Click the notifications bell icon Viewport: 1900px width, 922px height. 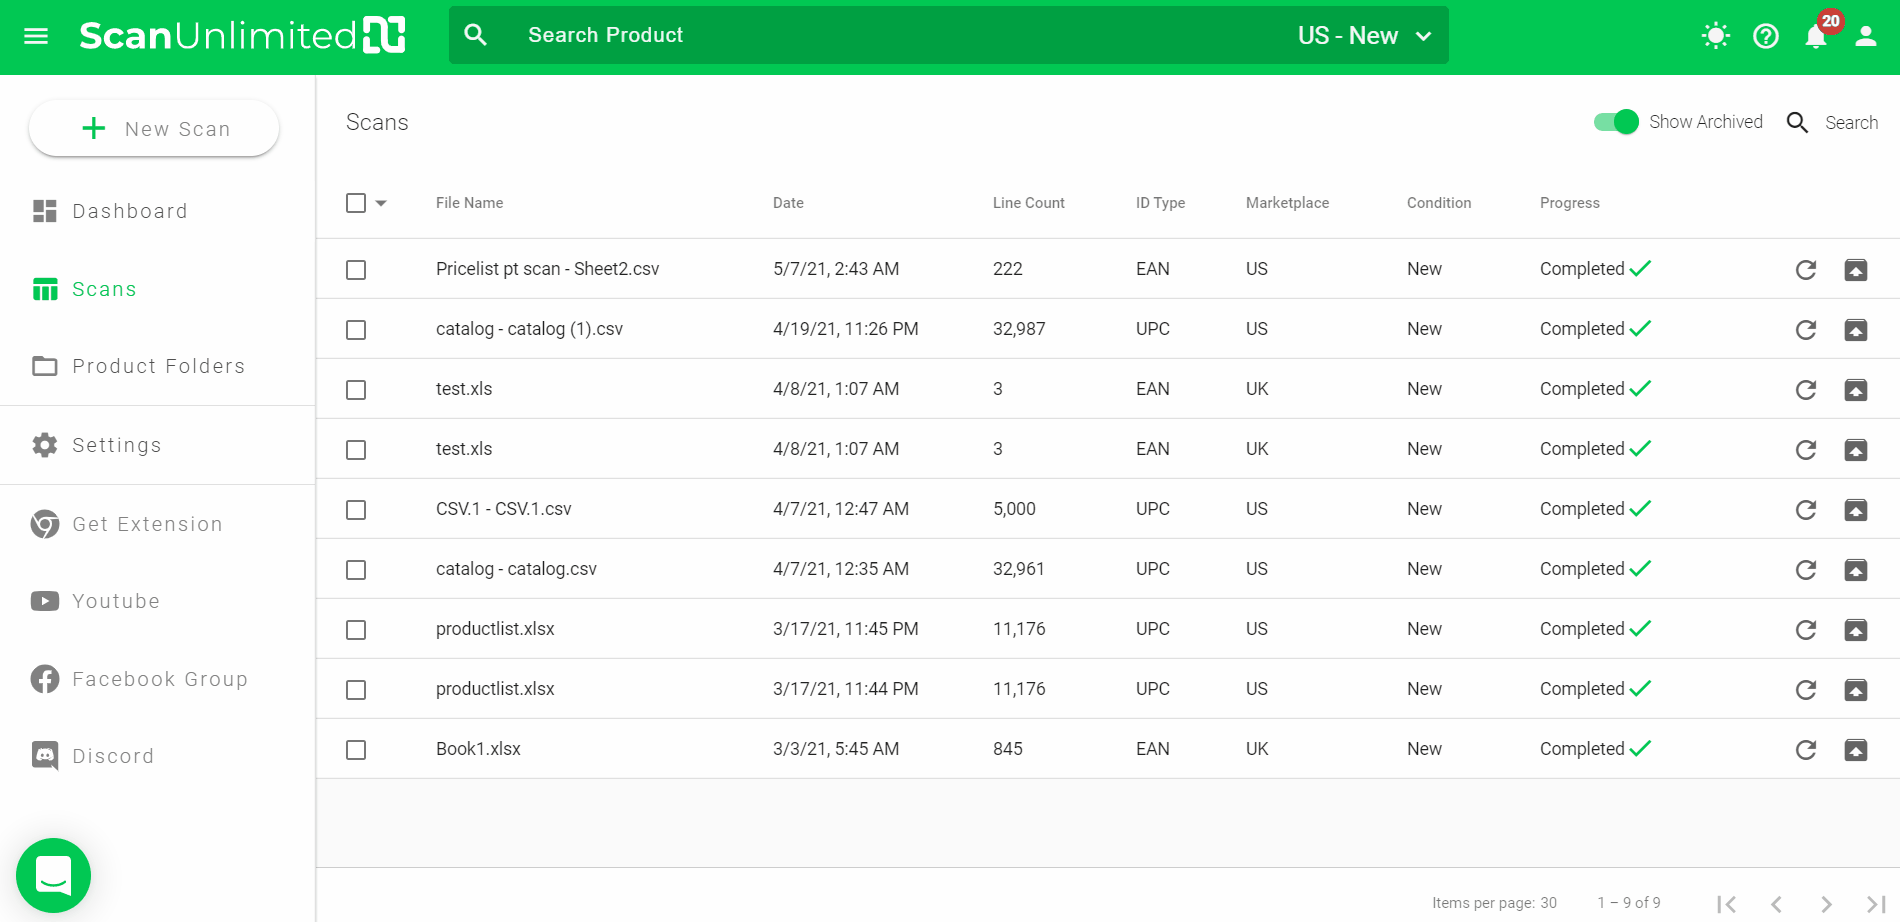[x=1815, y=37]
